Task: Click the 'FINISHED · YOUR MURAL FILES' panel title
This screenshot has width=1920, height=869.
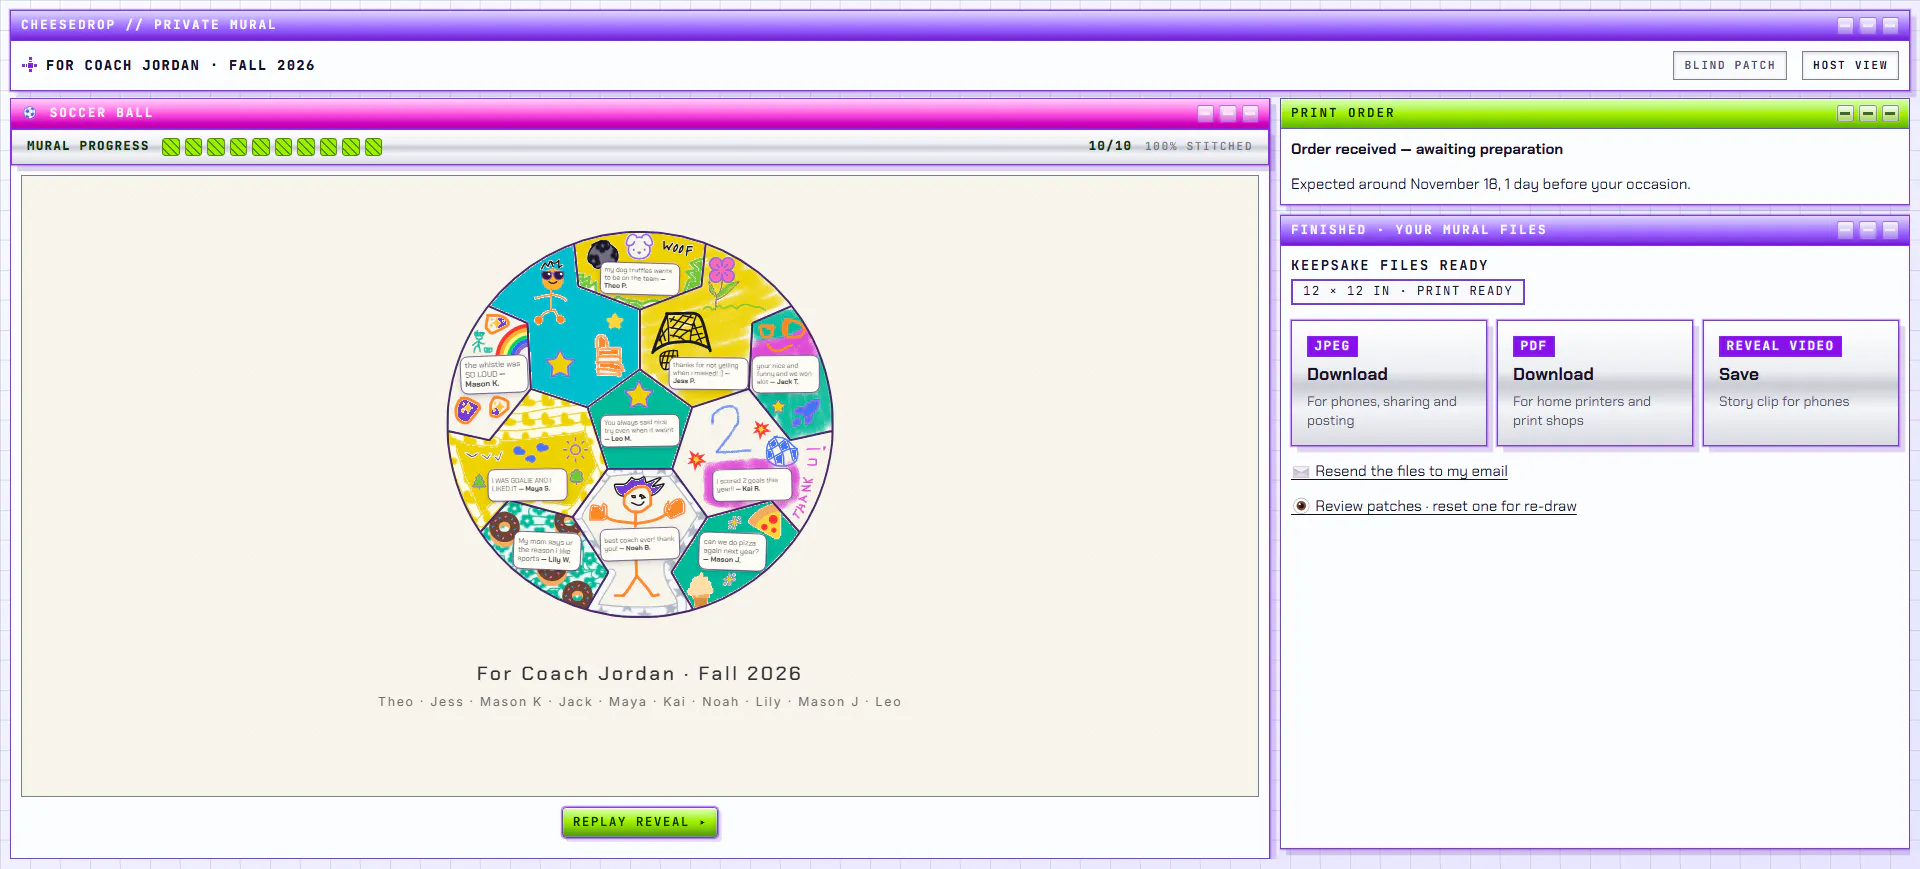Action: pyautogui.click(x=1419, y=230)
